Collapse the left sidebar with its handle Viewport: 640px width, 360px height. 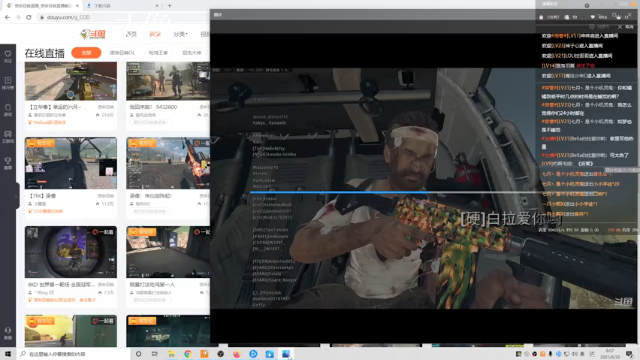(x=16, y=196)
